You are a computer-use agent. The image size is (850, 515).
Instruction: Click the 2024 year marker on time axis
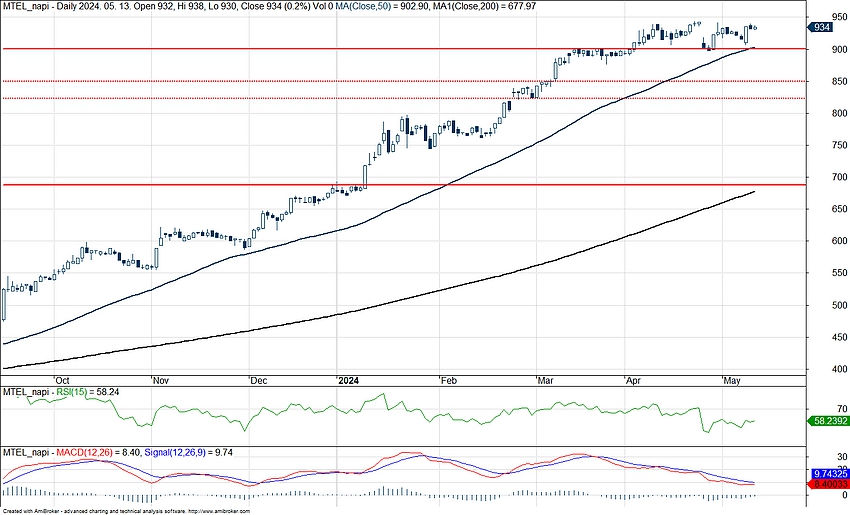coord(349,381)
